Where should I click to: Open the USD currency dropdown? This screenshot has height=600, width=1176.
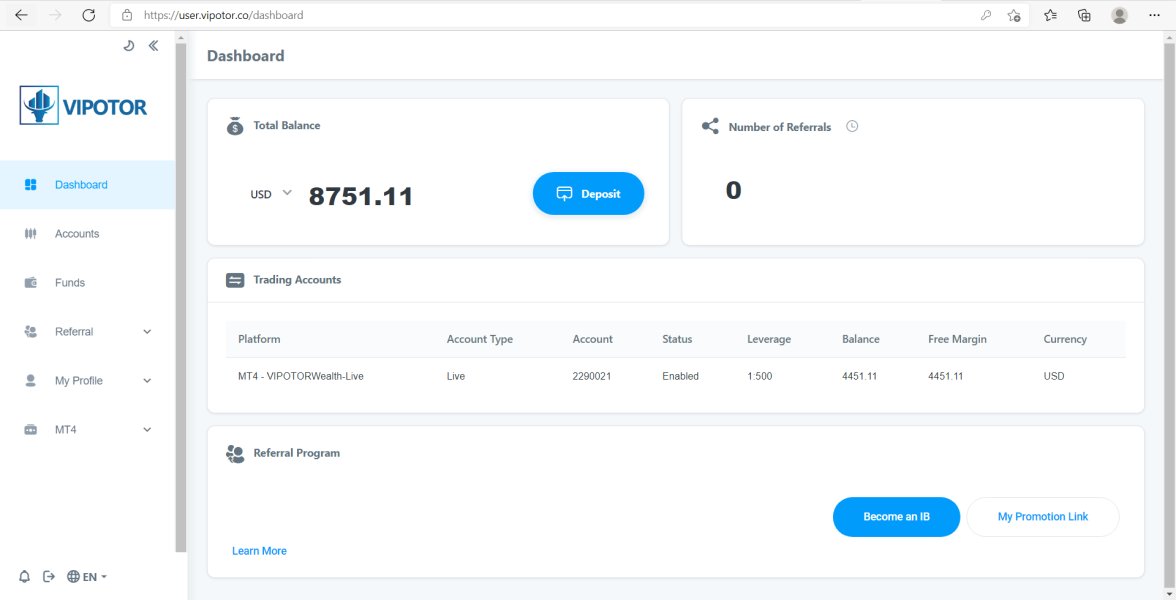click(x=271, y=194)
